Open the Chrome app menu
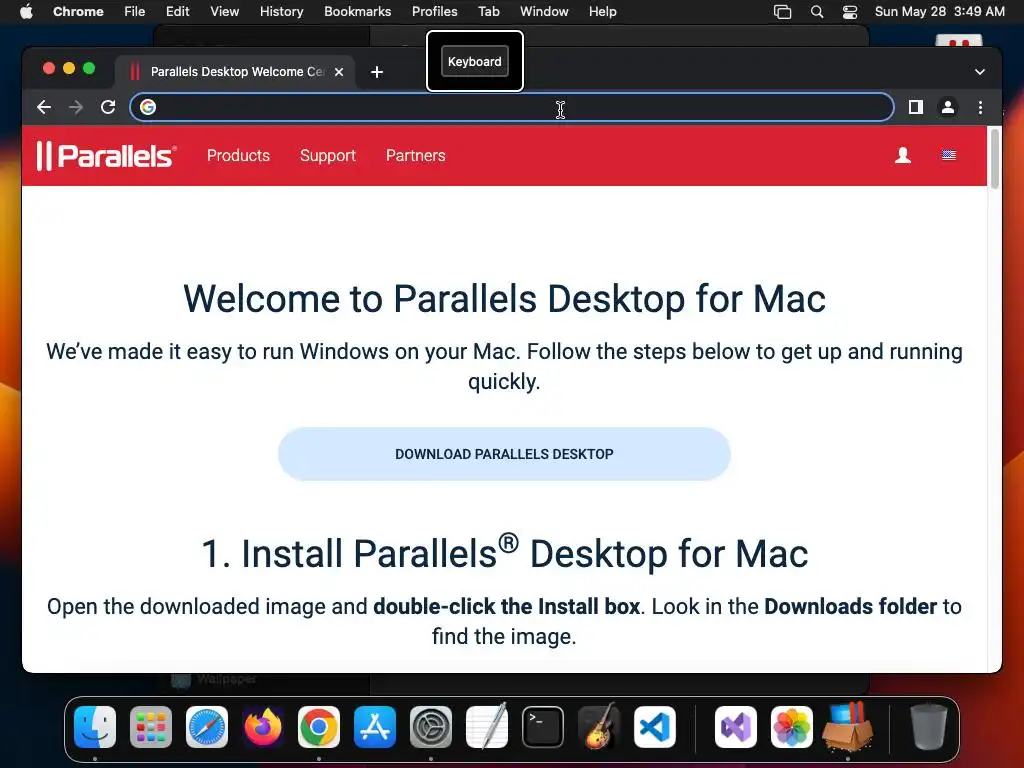Viewport: 1024px width, 768px height. click(78, 12)
